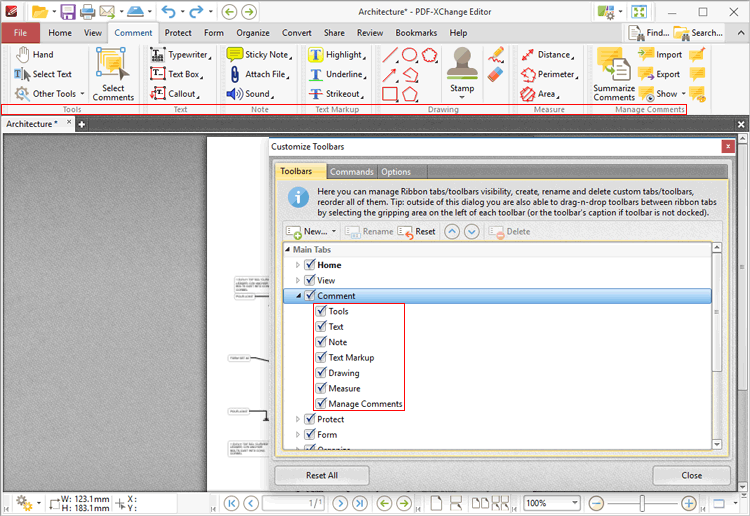Image resolution: width=750 pixels, height=516 pixels.
Task: Save the document with the floppy icon
Action: [67, 11]
